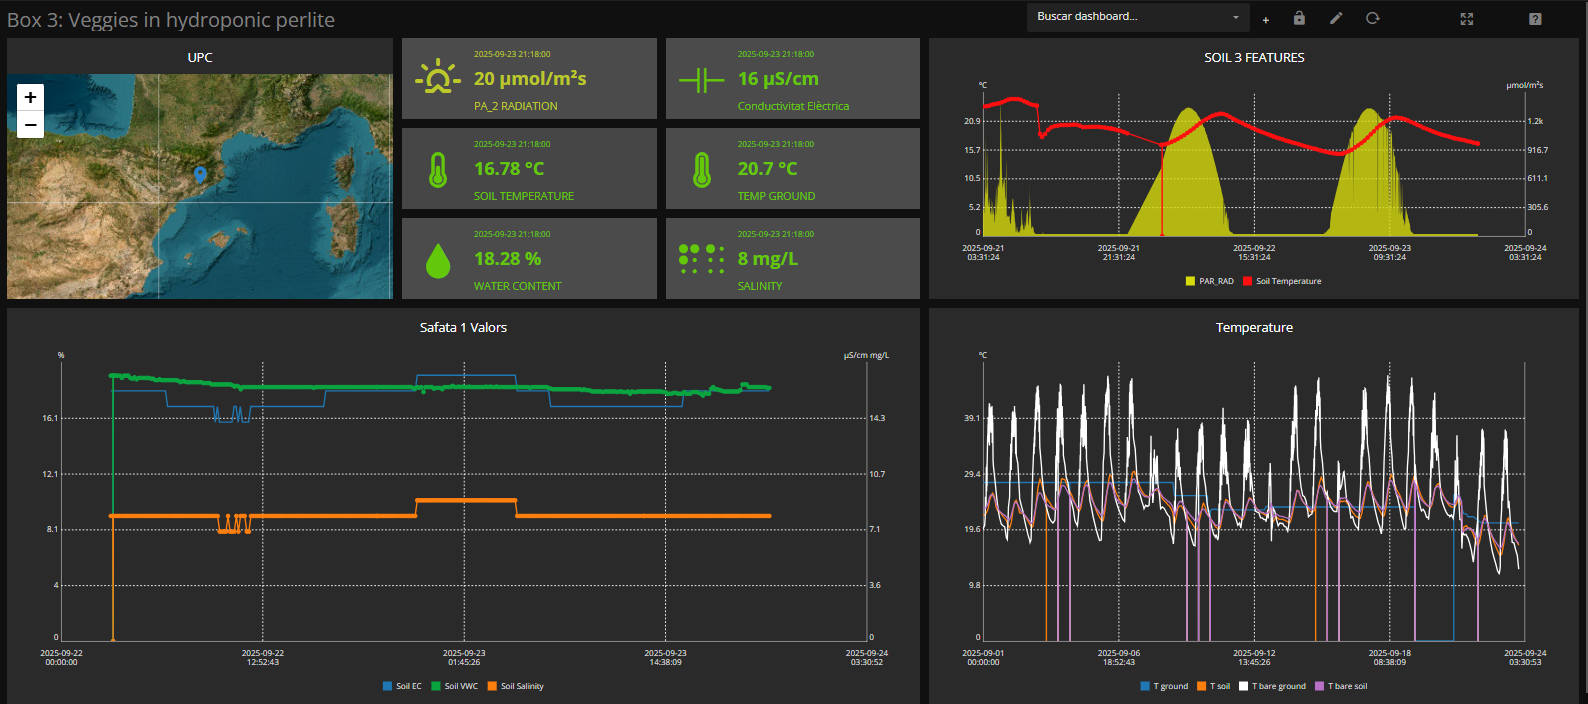1588x704 pixels.
Task: Open help via the question mark icon
Action: [x=1535, y=19]
